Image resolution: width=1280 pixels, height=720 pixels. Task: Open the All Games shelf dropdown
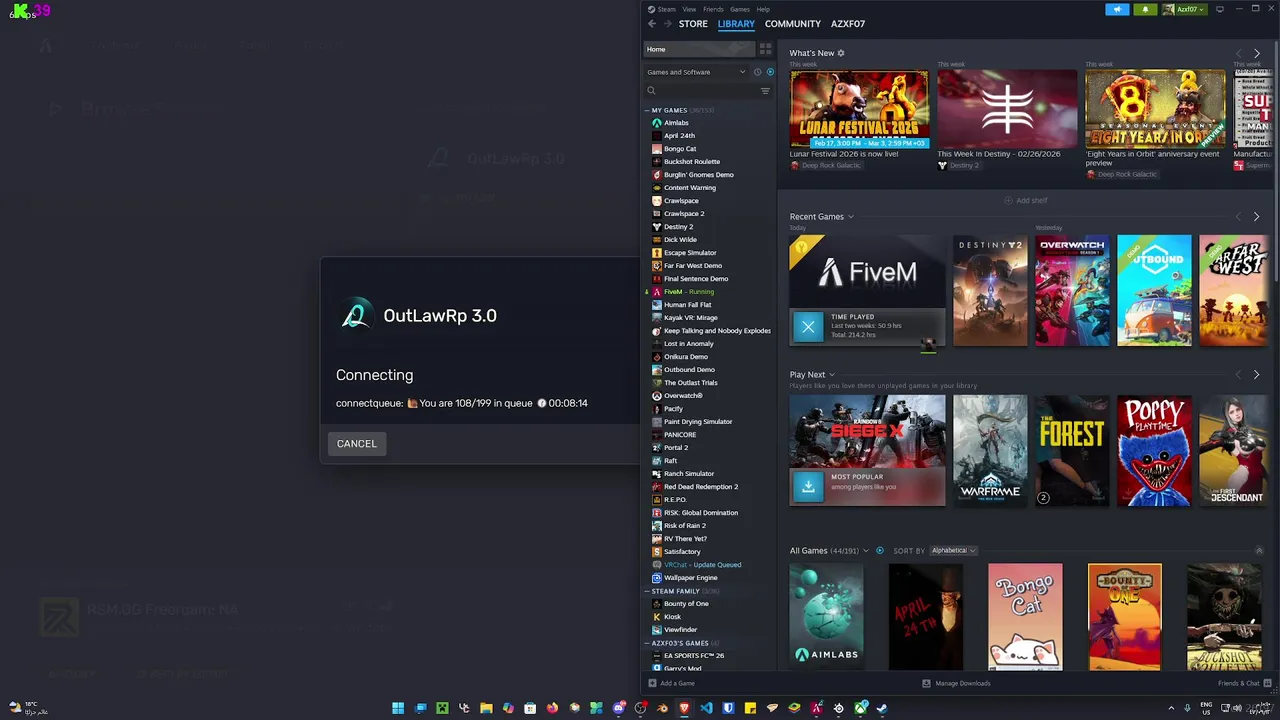pos(866,551)
